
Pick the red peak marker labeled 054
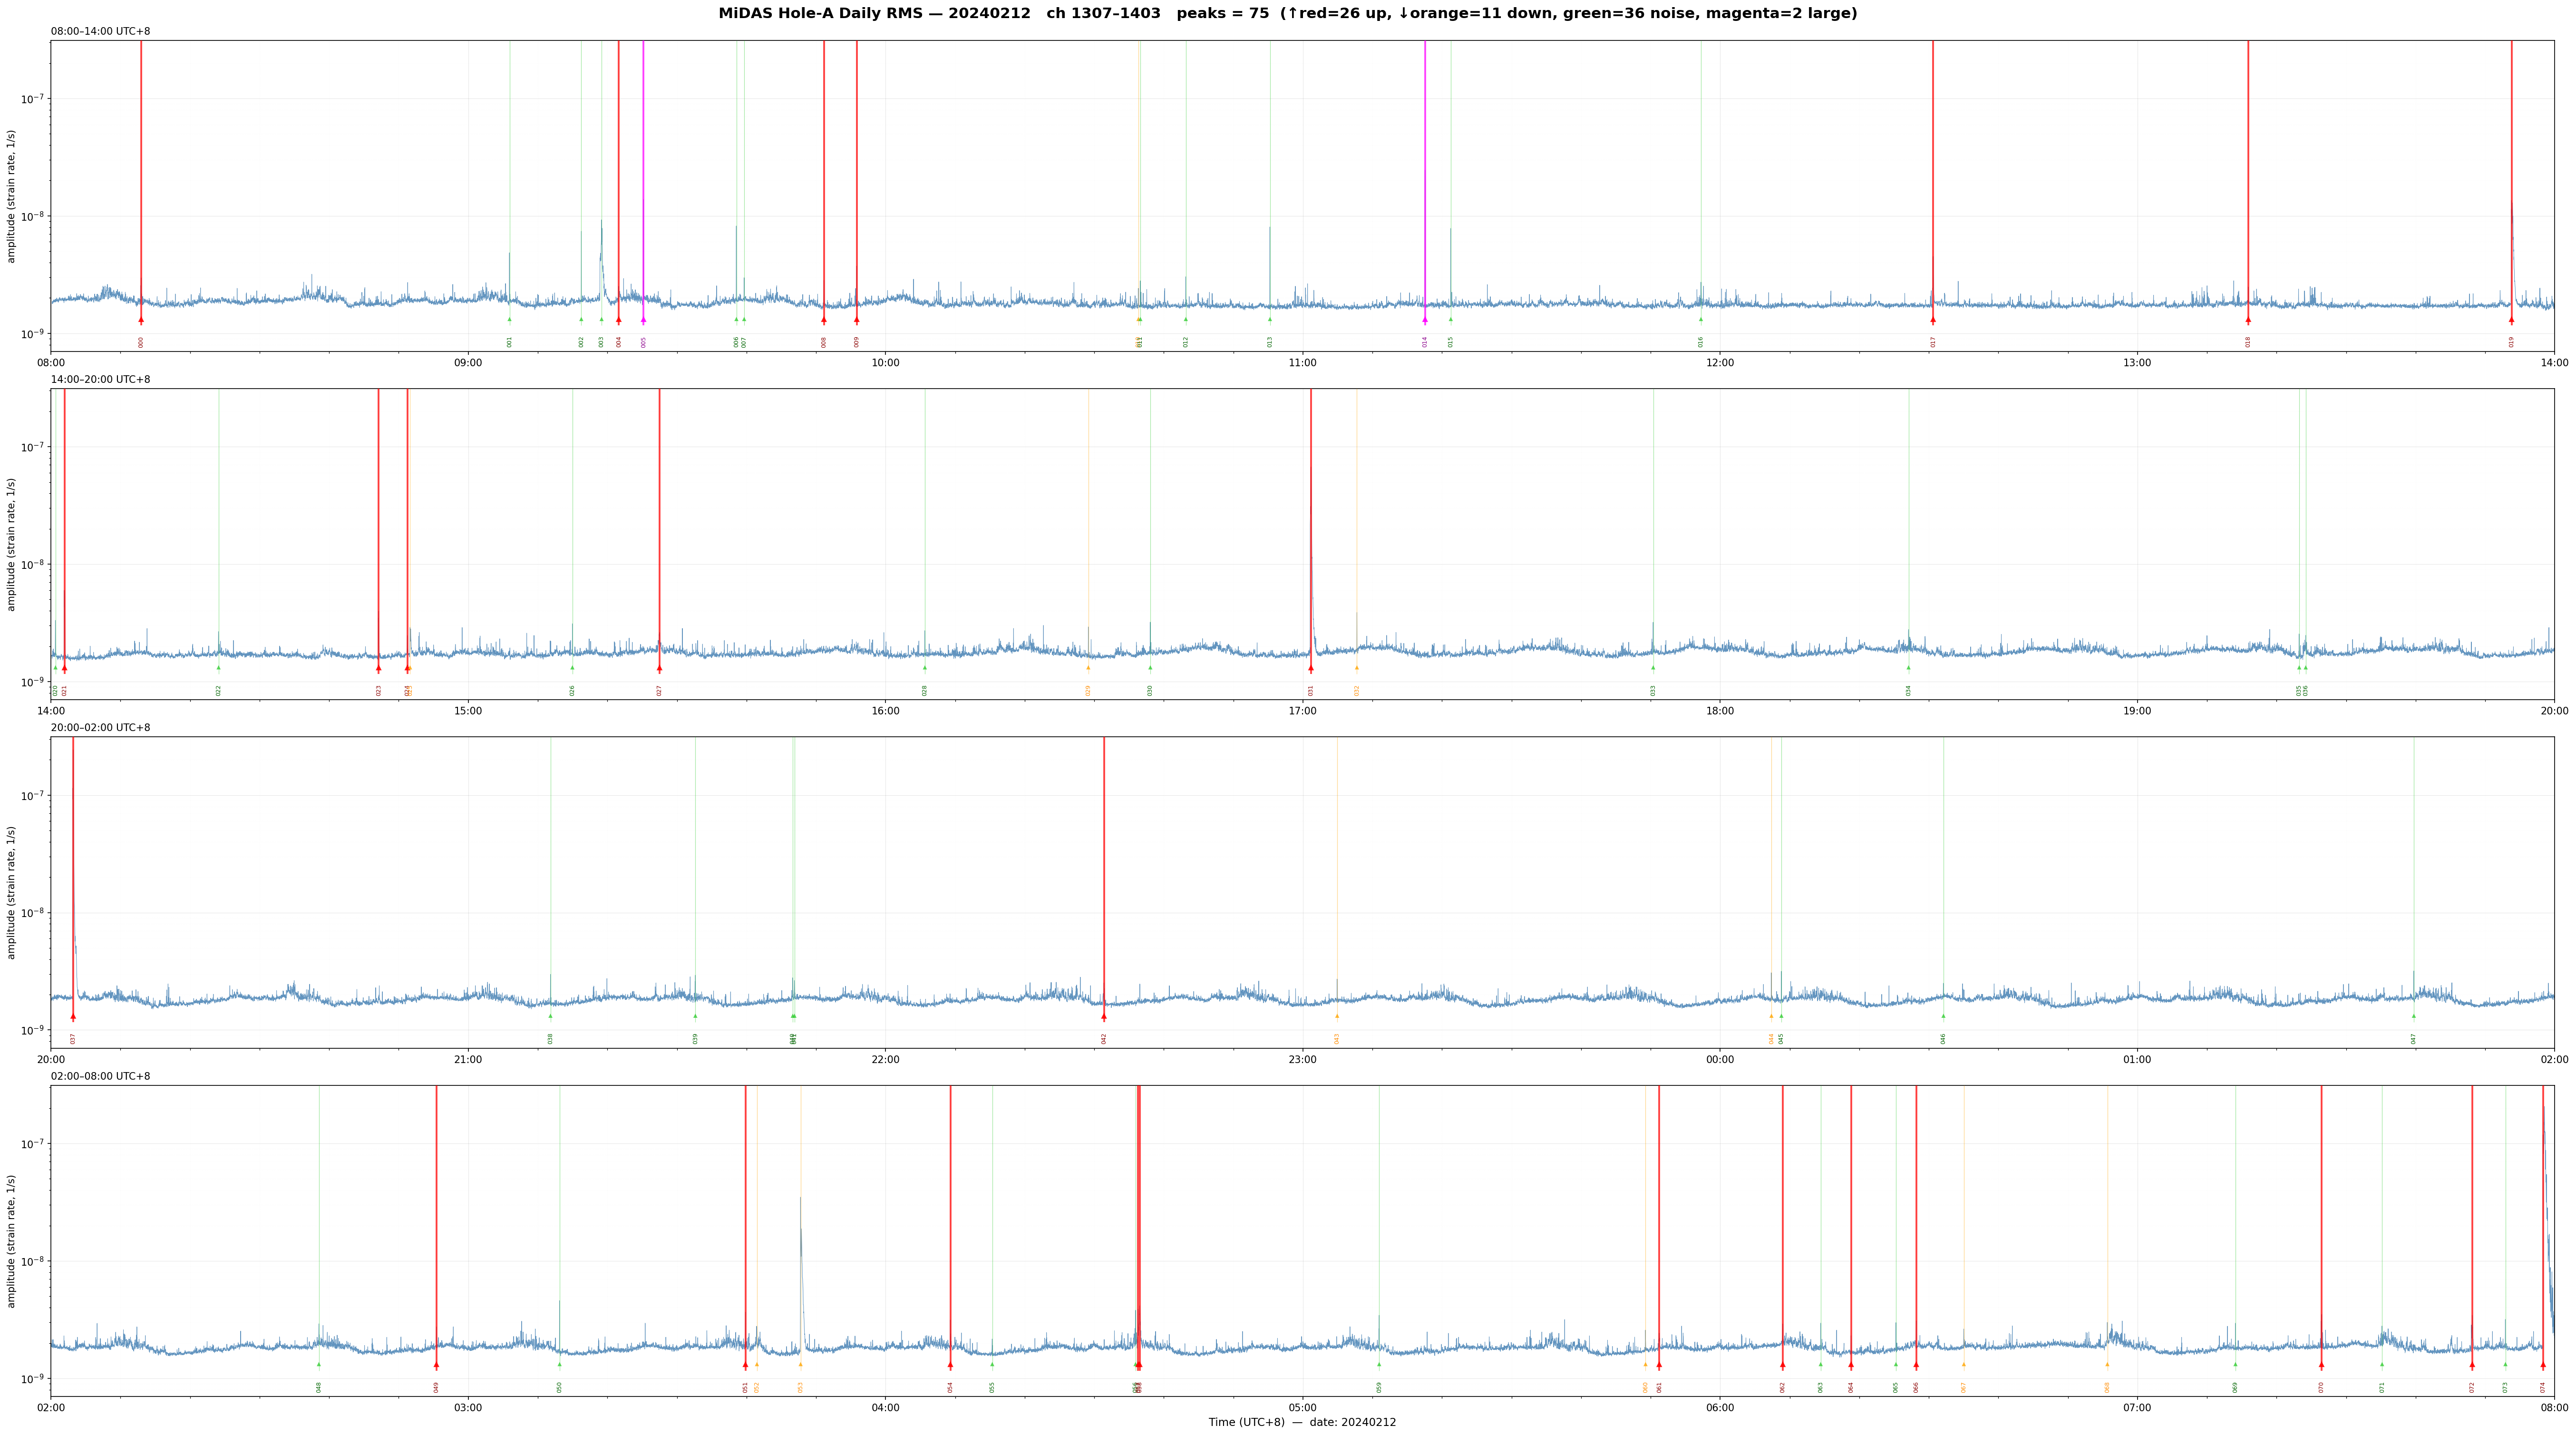click(950, 1365)
